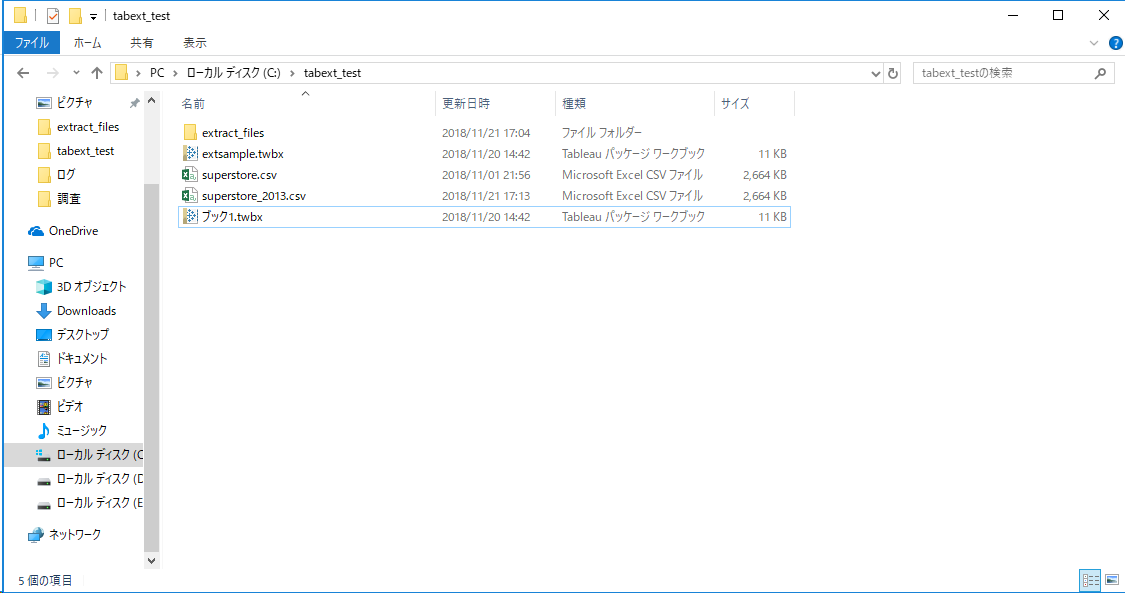Go up one folder level
This screenshot has height=593, width=1125.
[x=98, y=73]
